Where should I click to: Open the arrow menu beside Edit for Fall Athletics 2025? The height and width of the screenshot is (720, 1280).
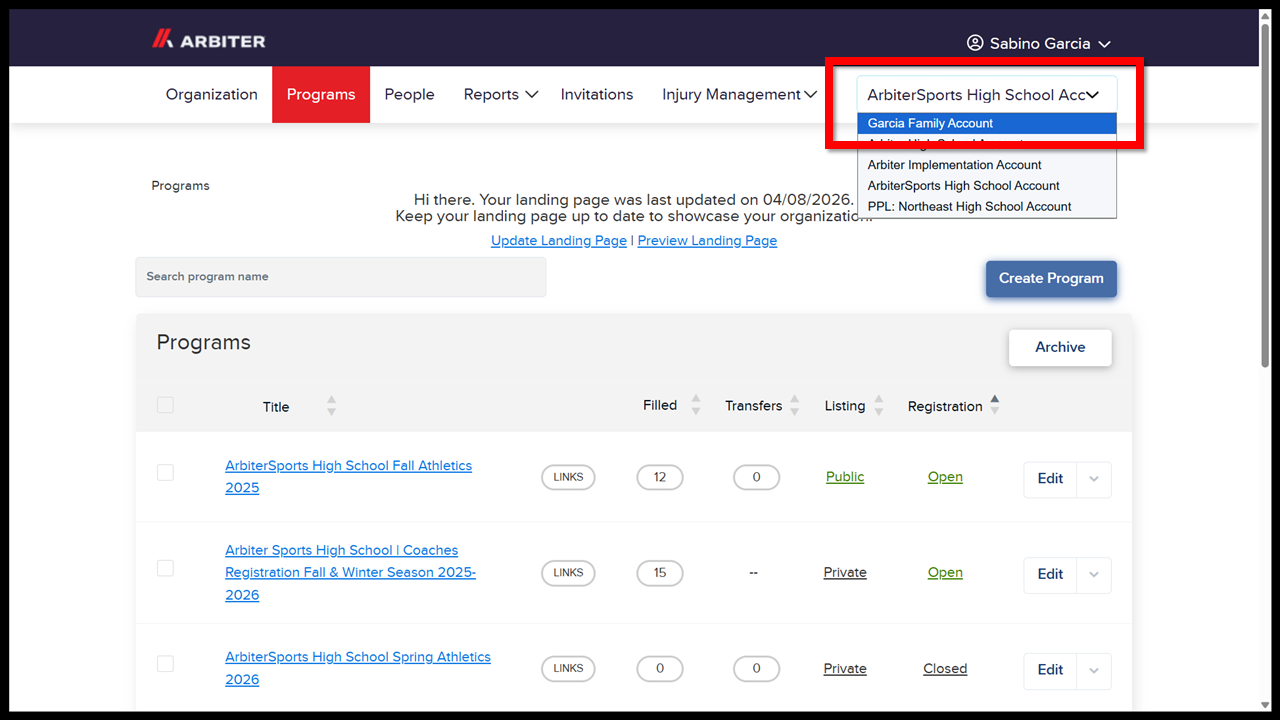(1094, 479)
